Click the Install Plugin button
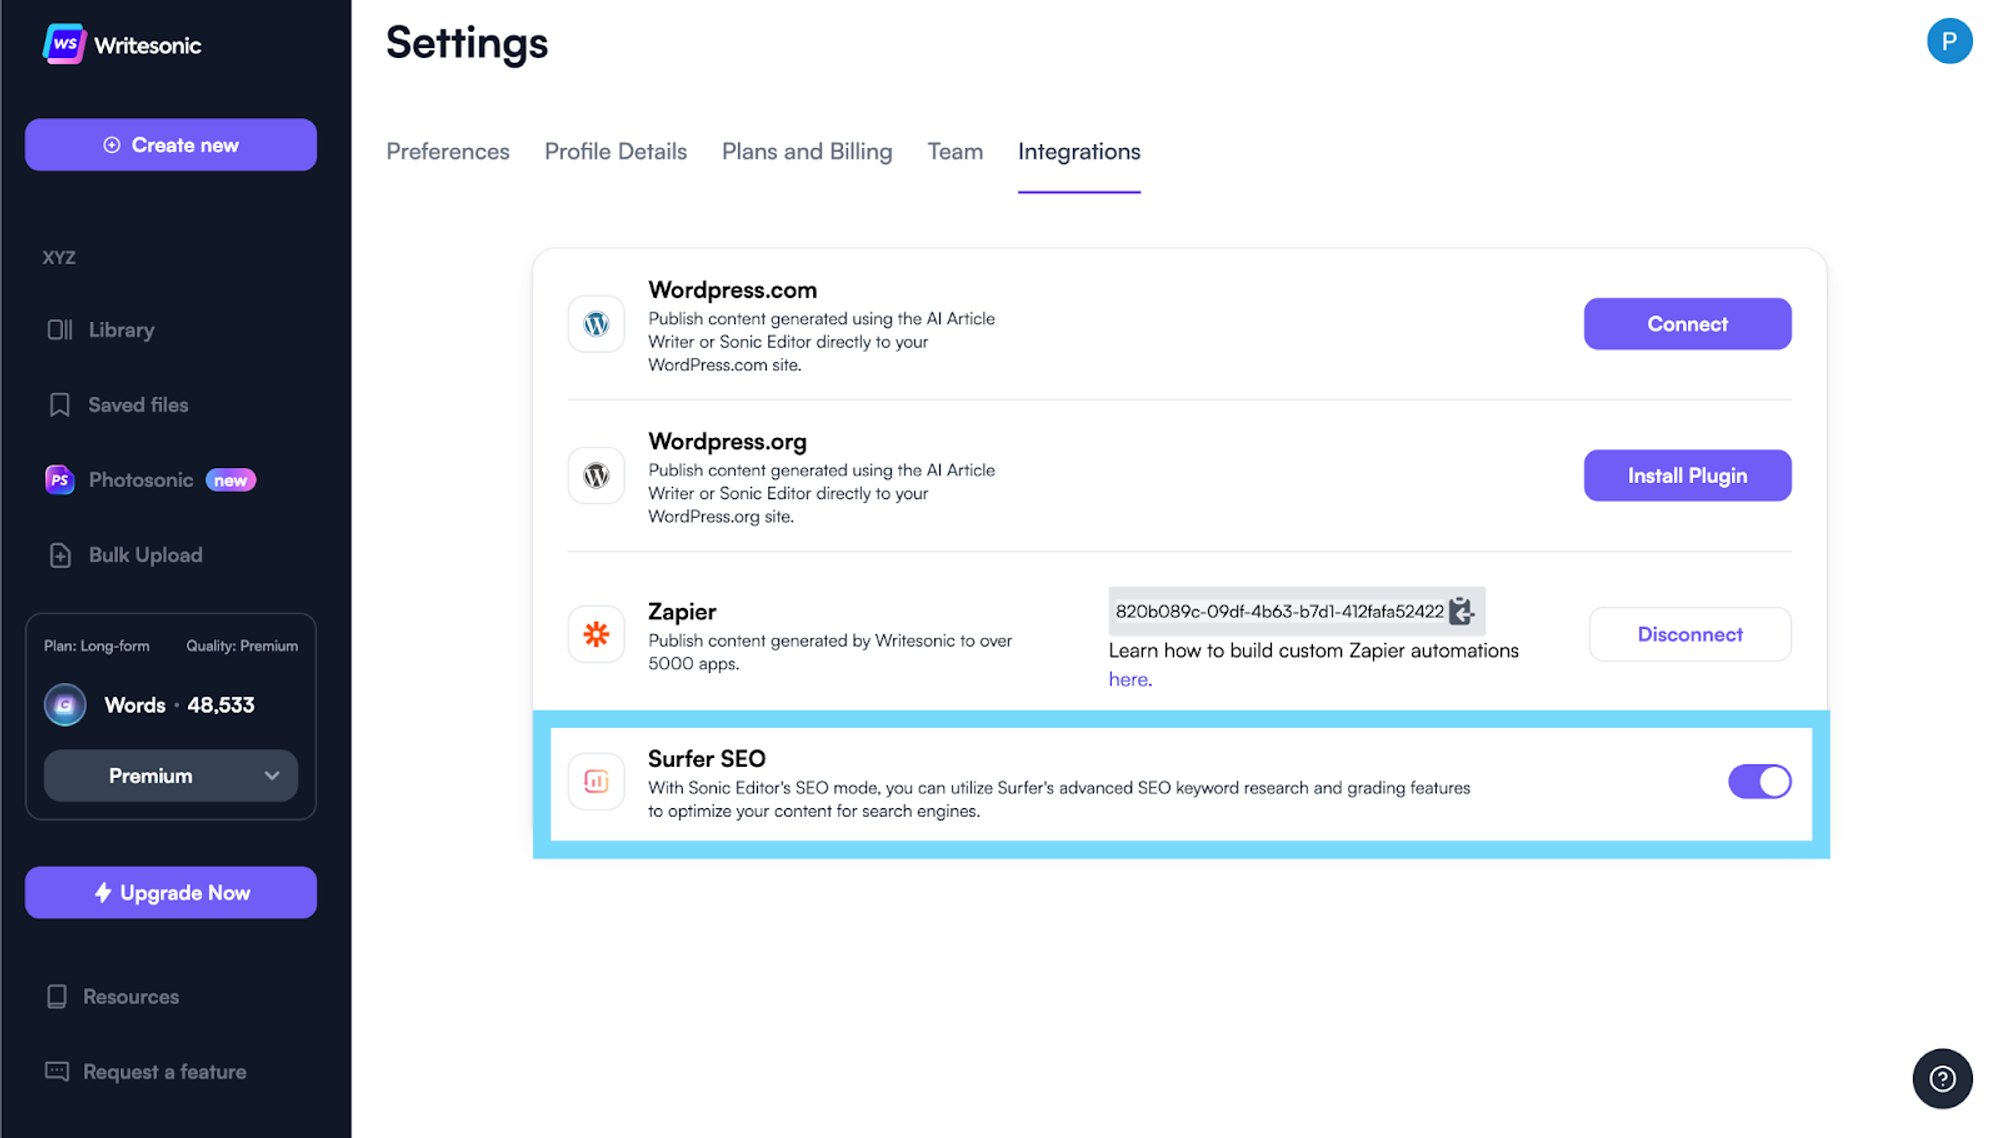2000x1138 pixels. click(x=1687, y=476)
